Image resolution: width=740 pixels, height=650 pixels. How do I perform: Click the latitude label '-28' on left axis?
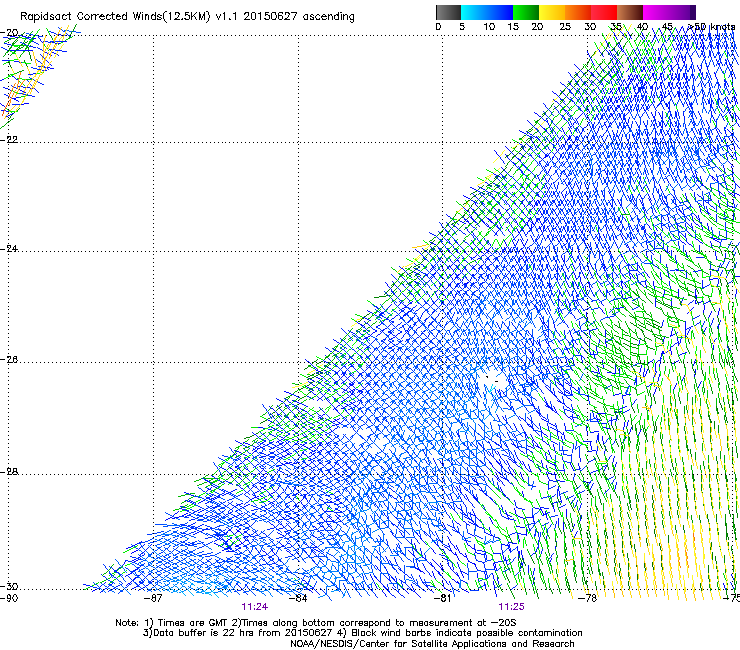coord(9,472)
